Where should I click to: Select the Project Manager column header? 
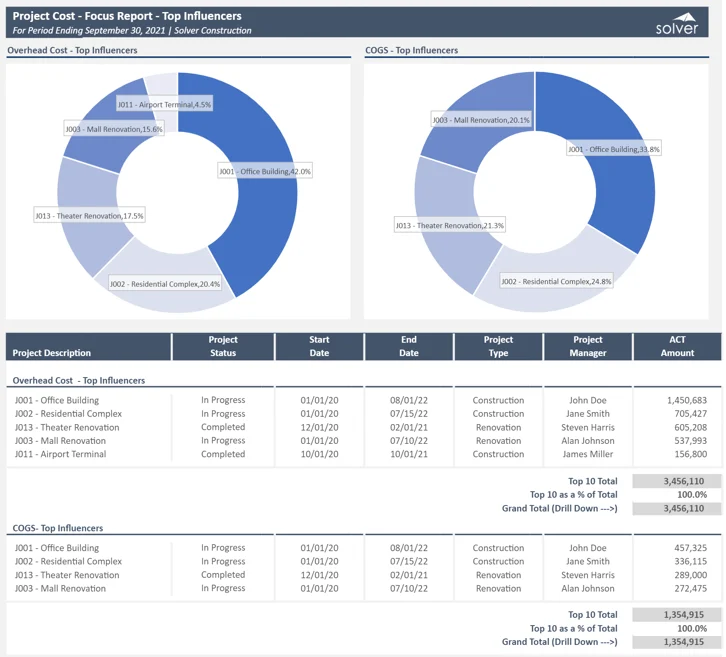click(587, 346)
